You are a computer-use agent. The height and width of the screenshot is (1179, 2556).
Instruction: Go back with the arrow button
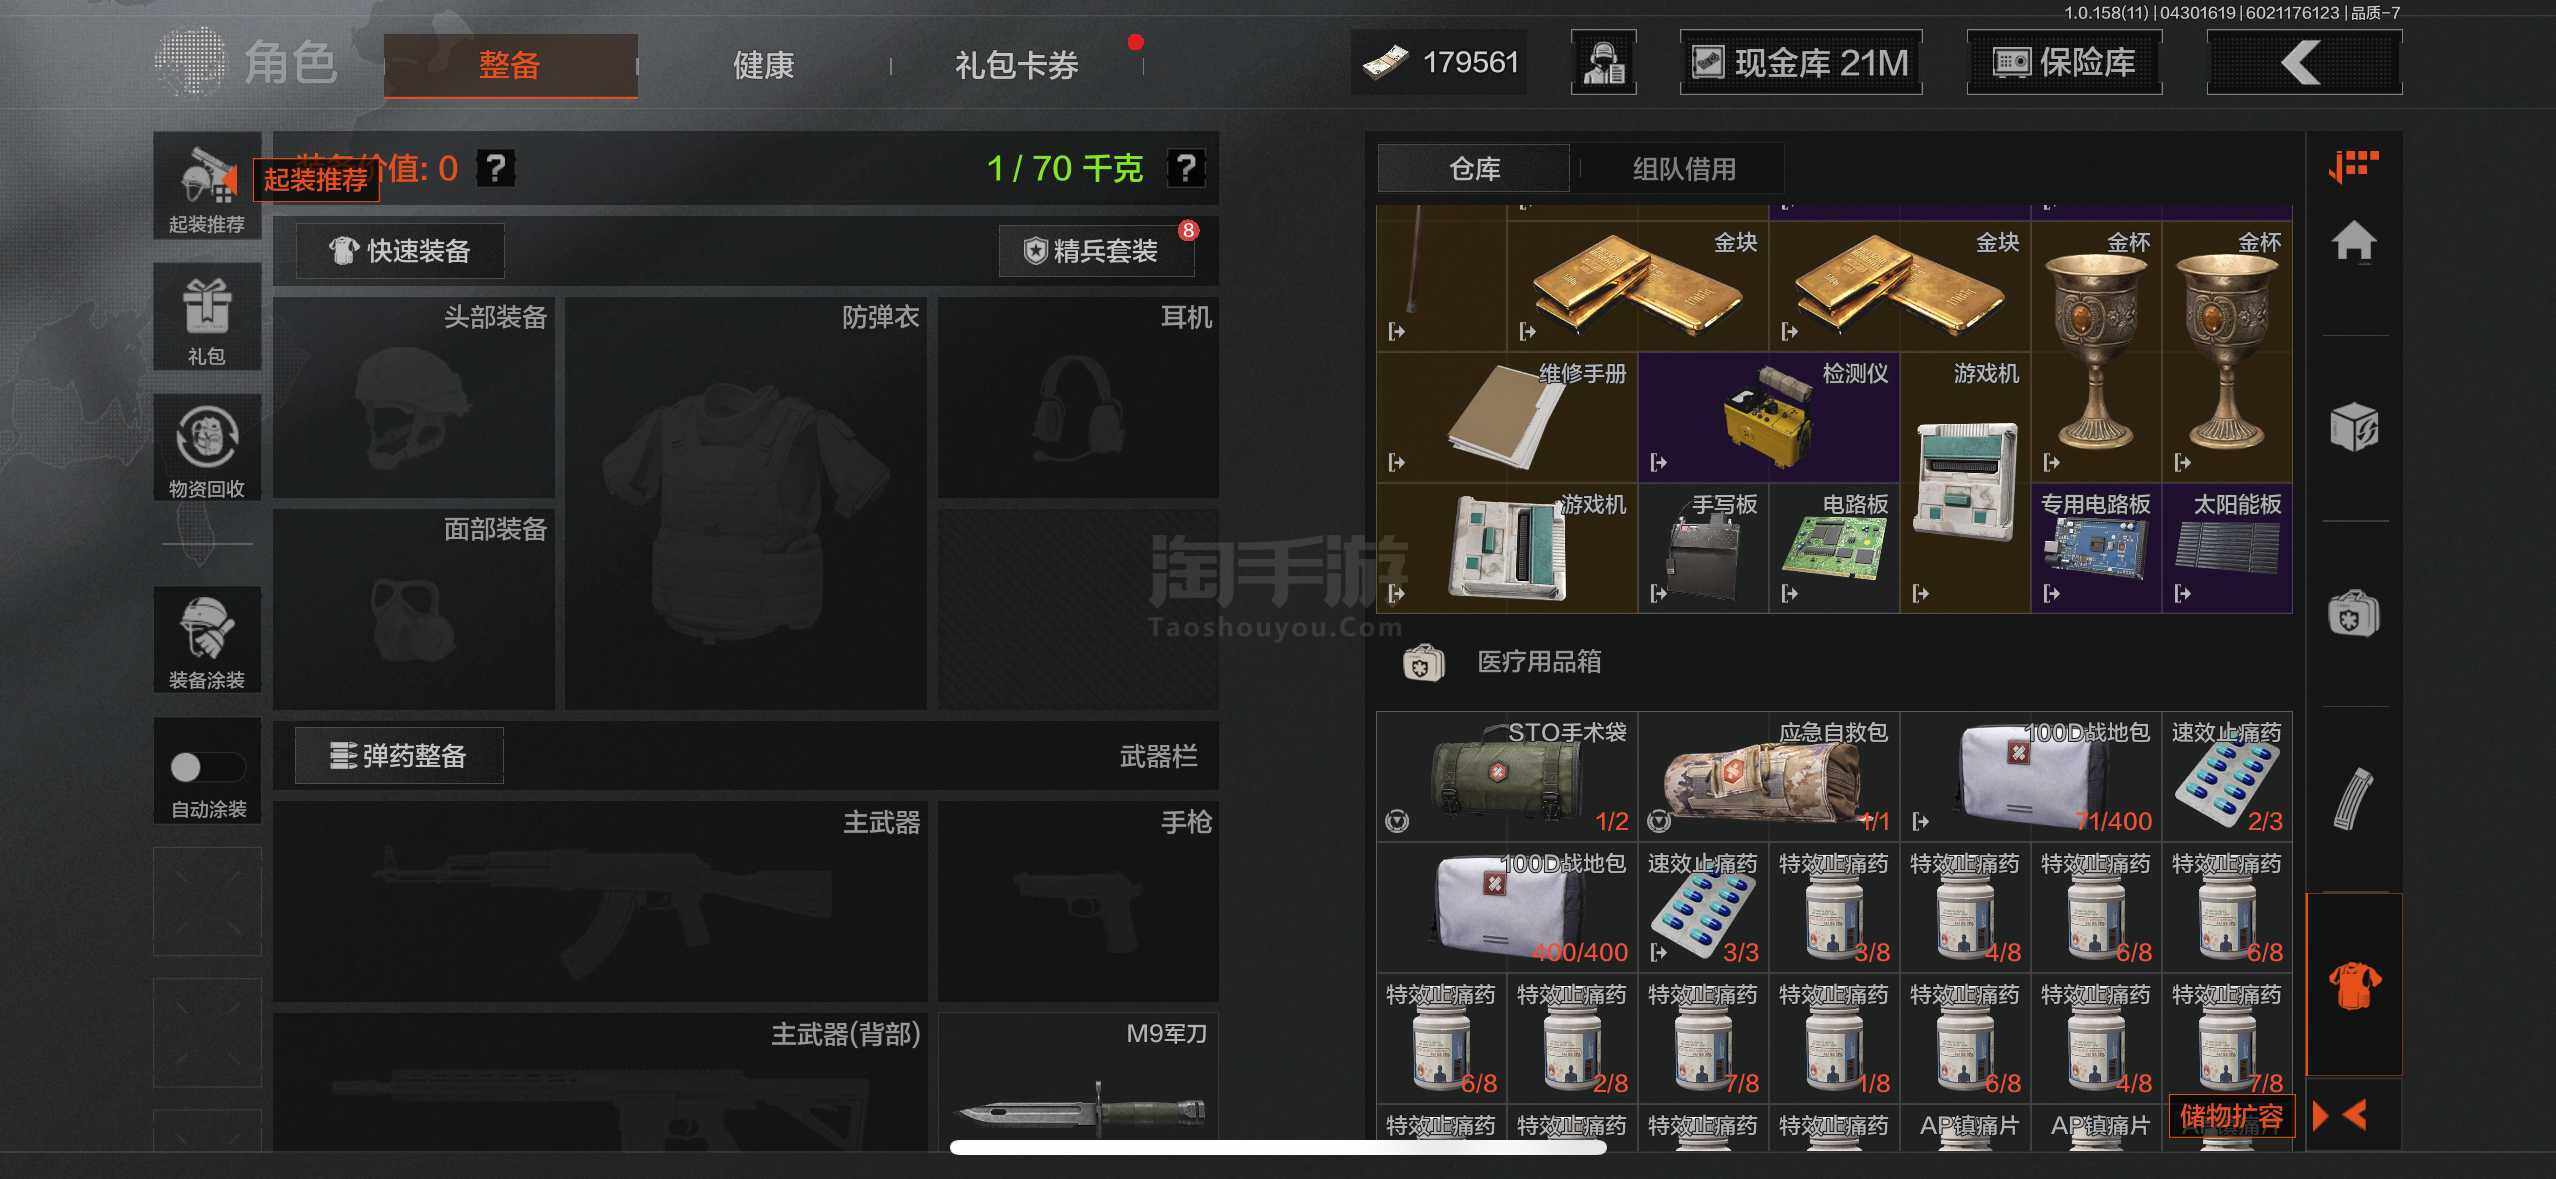coord(2304,62)
